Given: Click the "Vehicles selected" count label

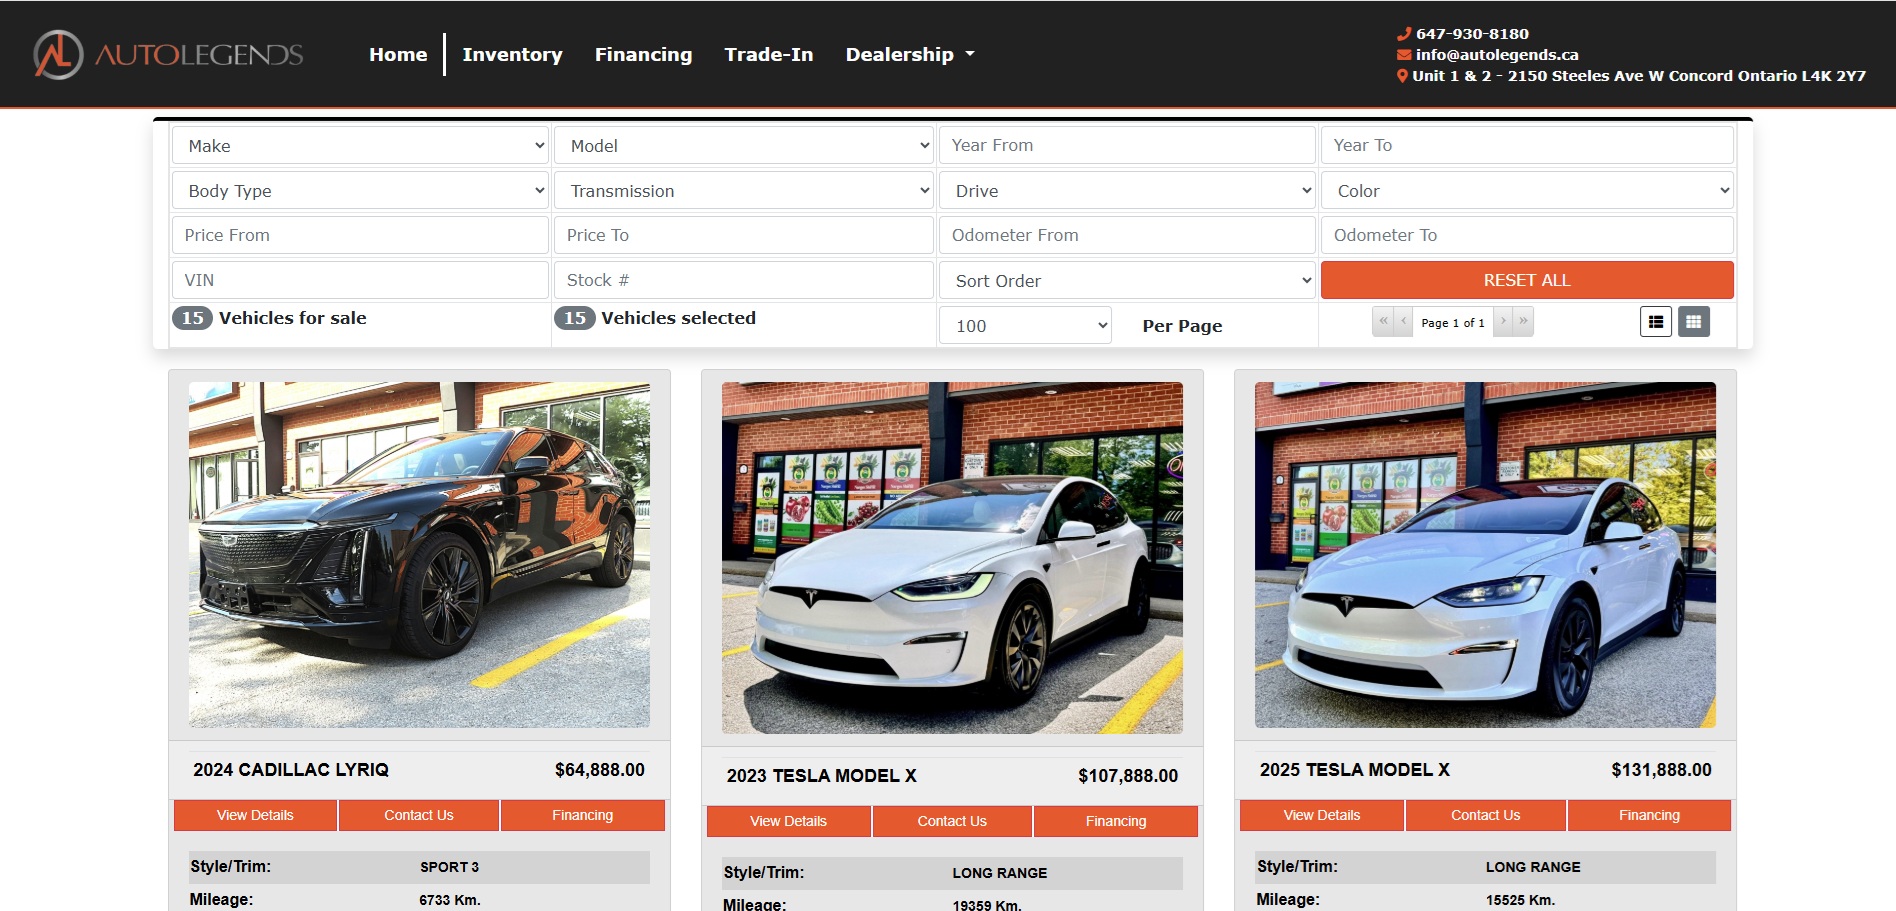Looking at the screenshot, I should coord(678,318).
